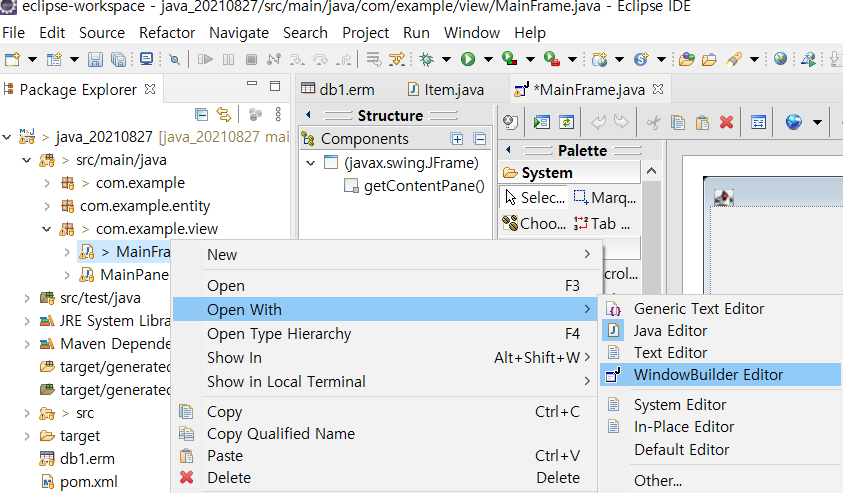
Task: Open the File menu
Action: [x=13, y=33]
